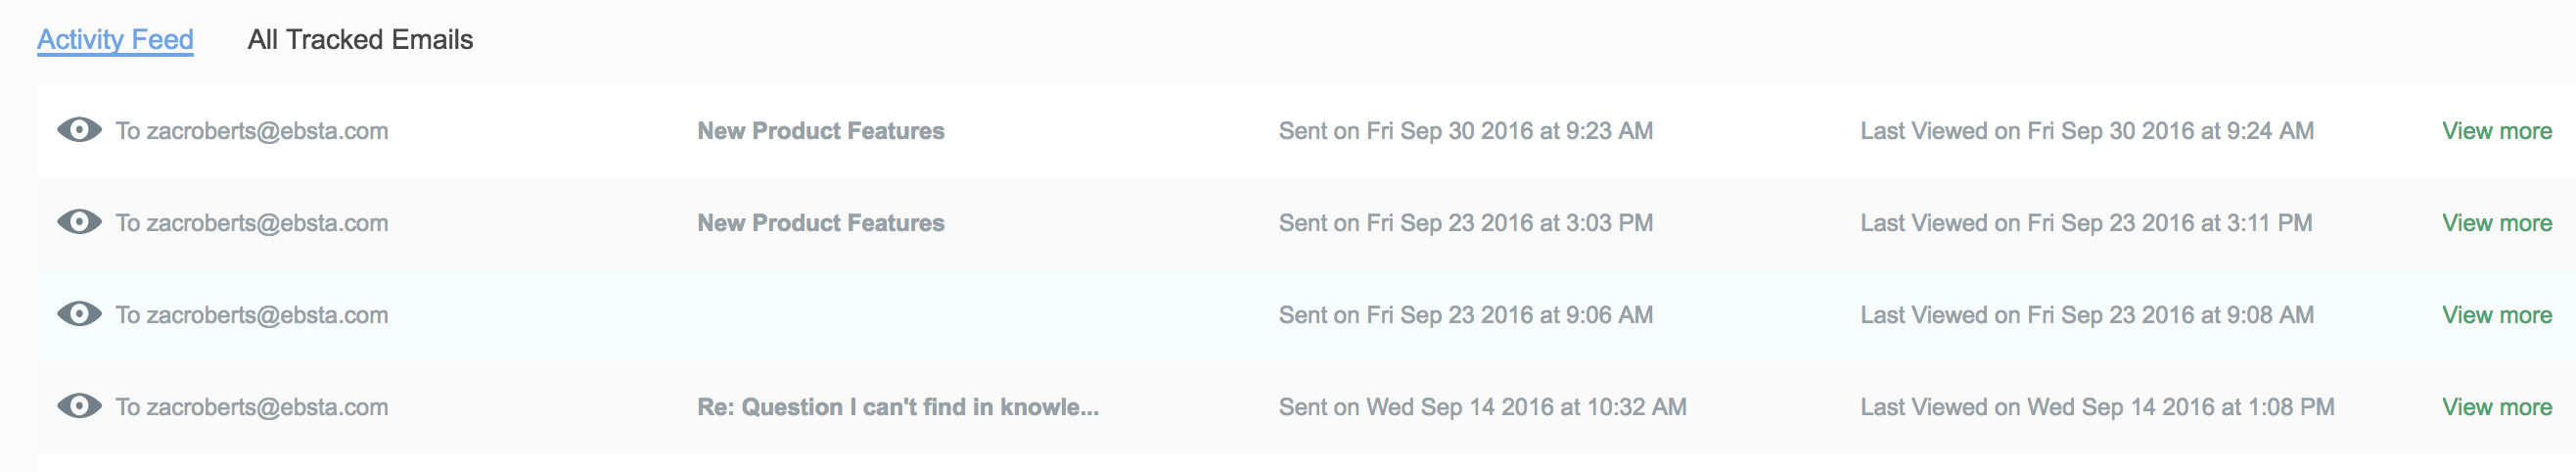The height and width of the screenshot is (472, 2576).
Task: Open the All Tracked Emails tab
Action: coord(360,40)
